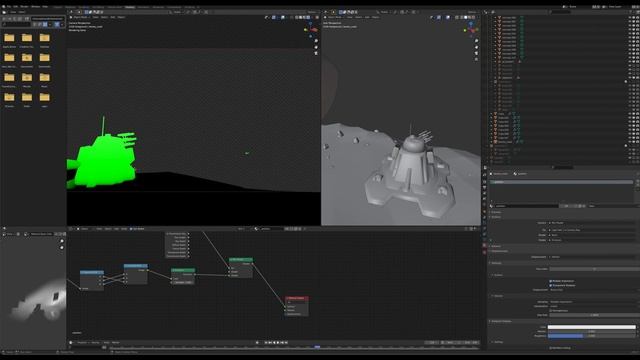Jump to the timeline start frame
This screenshot has height=360, width=640.
click(266, 343)
